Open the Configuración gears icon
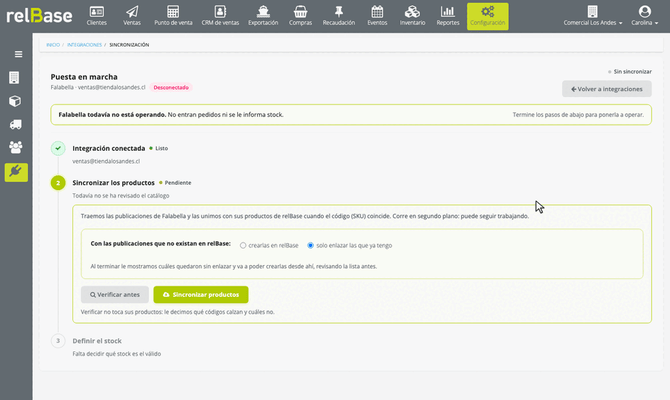The image size is (670, 400). point(488,11)
